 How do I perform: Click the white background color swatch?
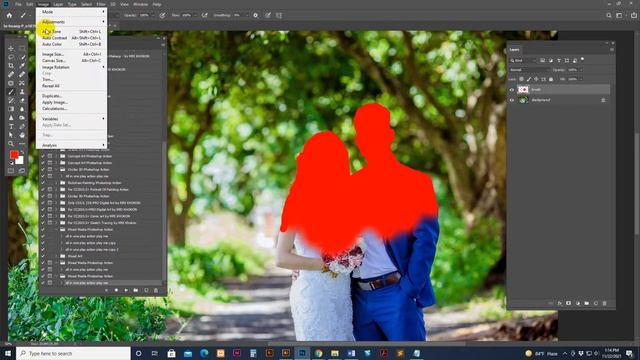pos(20,160)
